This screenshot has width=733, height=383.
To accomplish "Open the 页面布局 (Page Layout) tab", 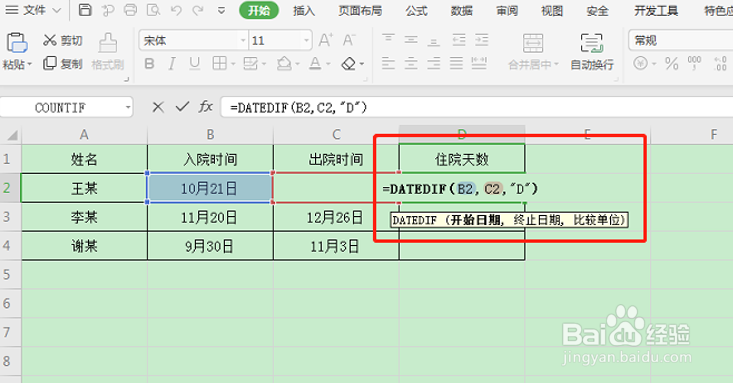I will click(360, 10).
